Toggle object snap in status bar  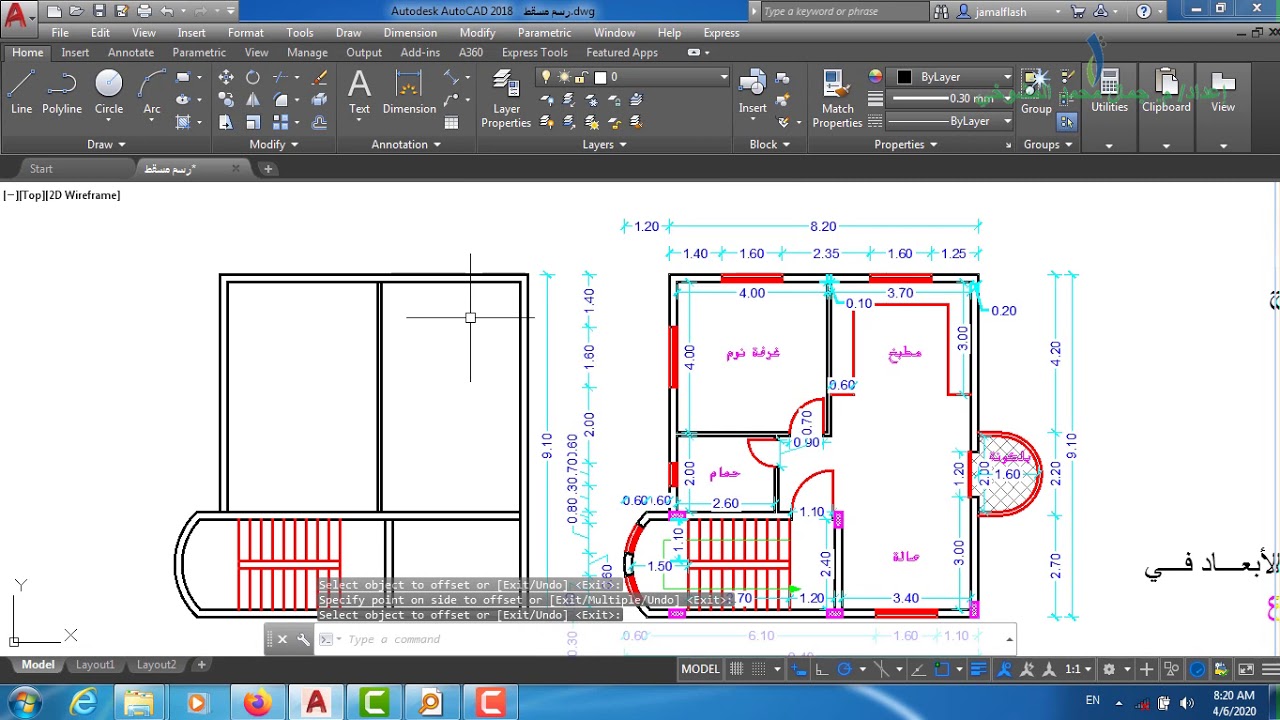(941, 669)
